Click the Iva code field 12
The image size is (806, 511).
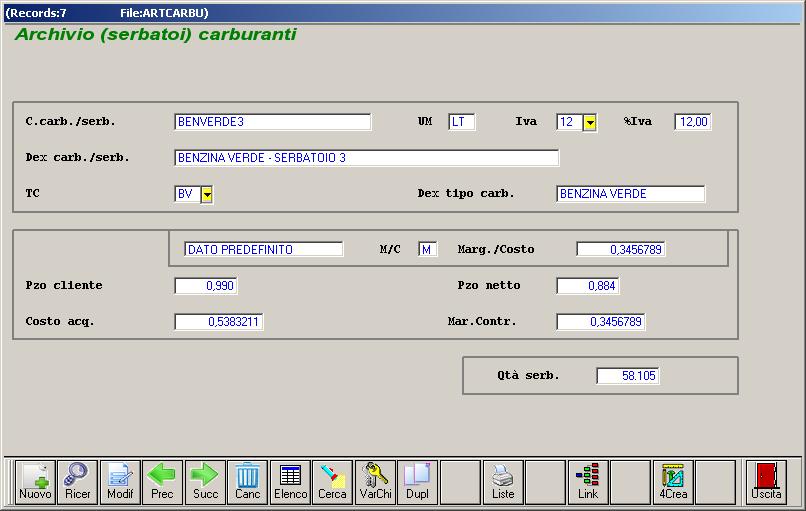pos(570,122)
